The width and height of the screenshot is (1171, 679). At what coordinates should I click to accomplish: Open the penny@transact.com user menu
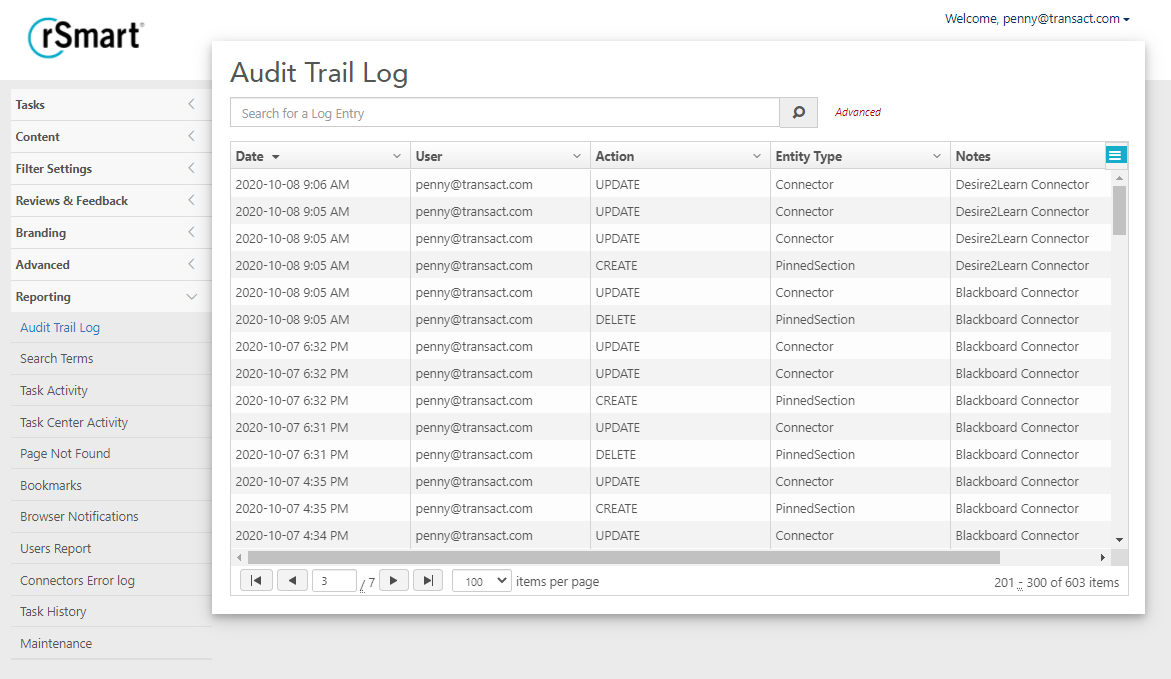coord(1037,19)
